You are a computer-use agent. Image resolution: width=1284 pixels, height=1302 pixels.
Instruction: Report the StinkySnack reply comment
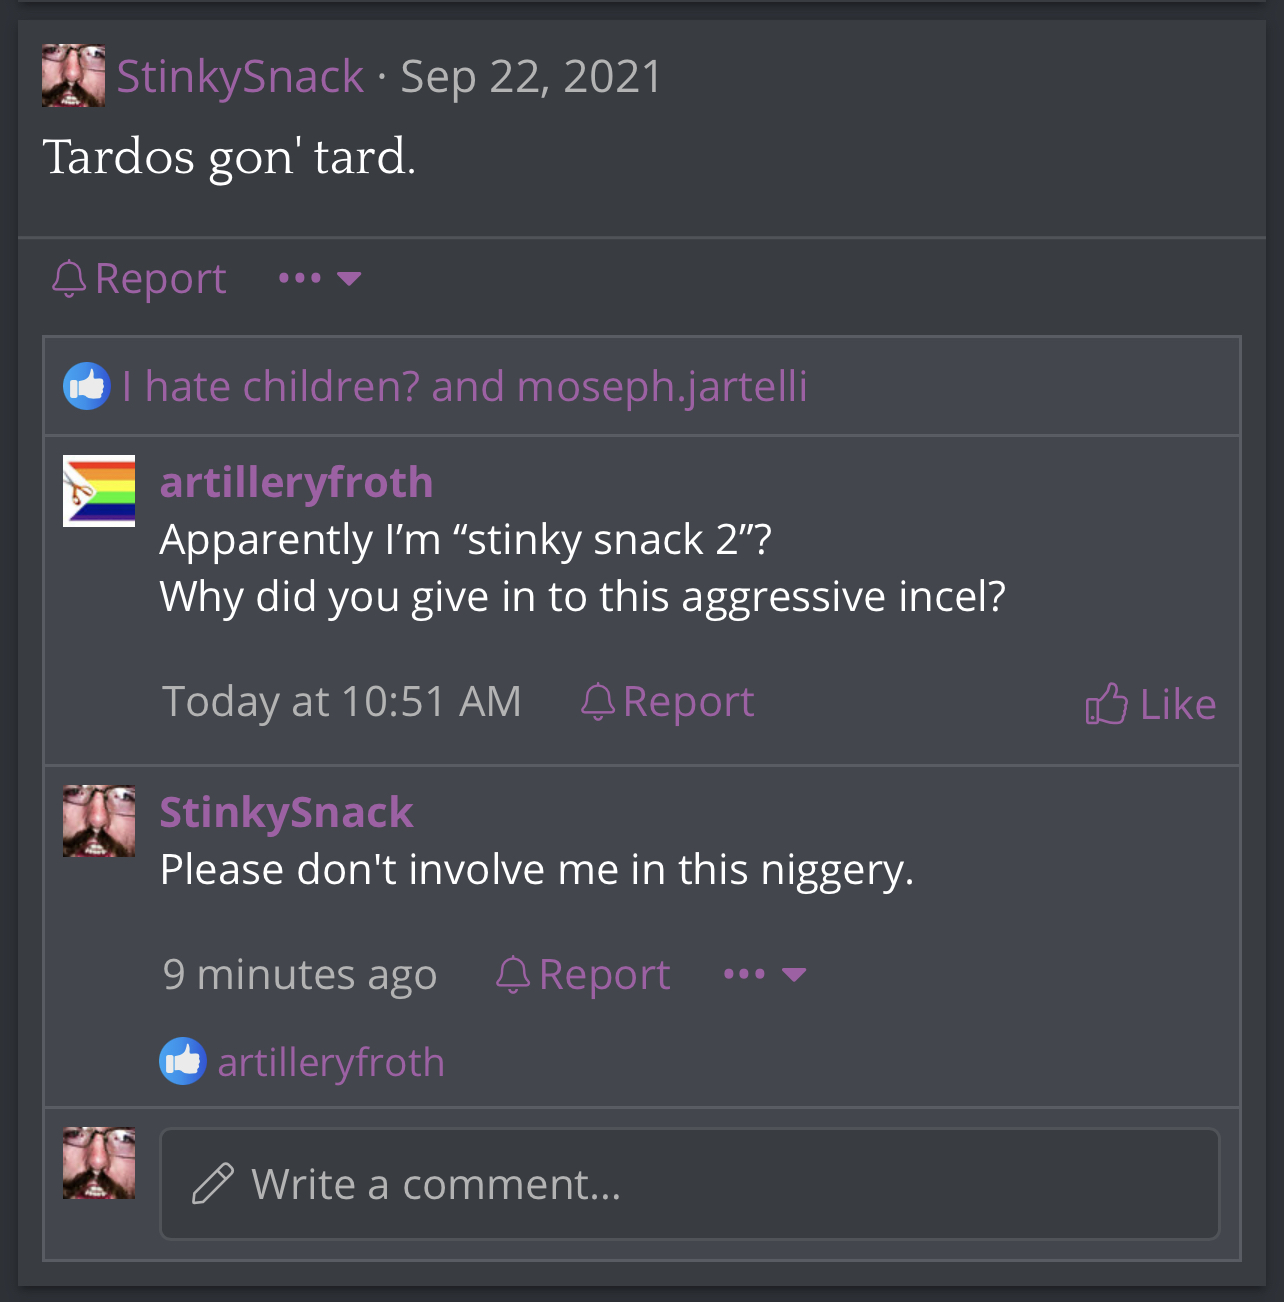pos(584,975)
